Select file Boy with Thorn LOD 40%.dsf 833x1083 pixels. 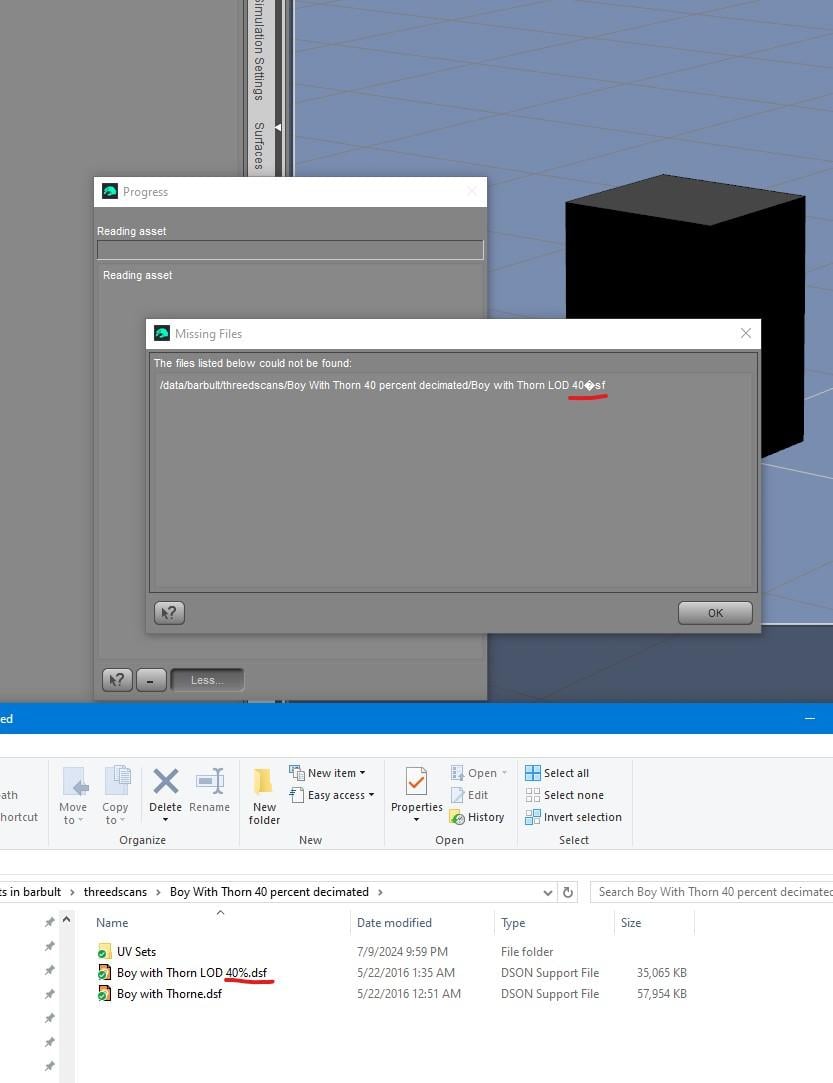(x=192, y=972)
